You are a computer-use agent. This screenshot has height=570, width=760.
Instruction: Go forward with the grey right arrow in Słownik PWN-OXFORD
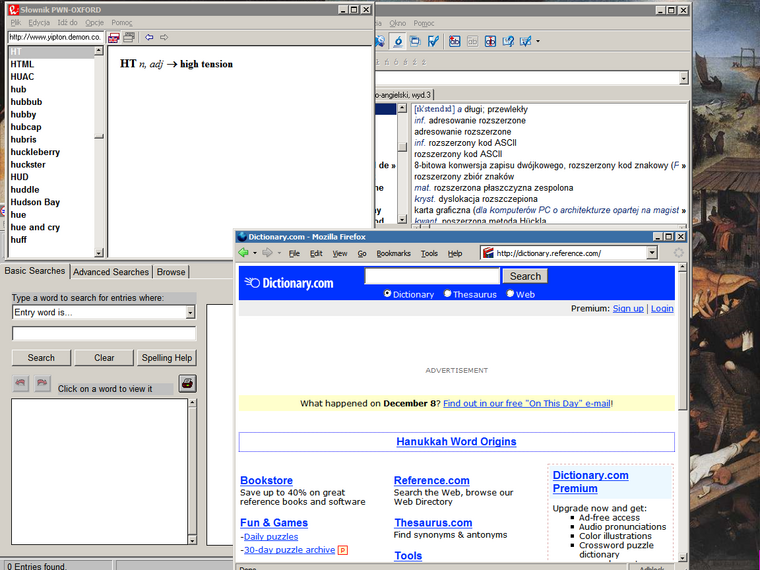(x=164, y=37)
